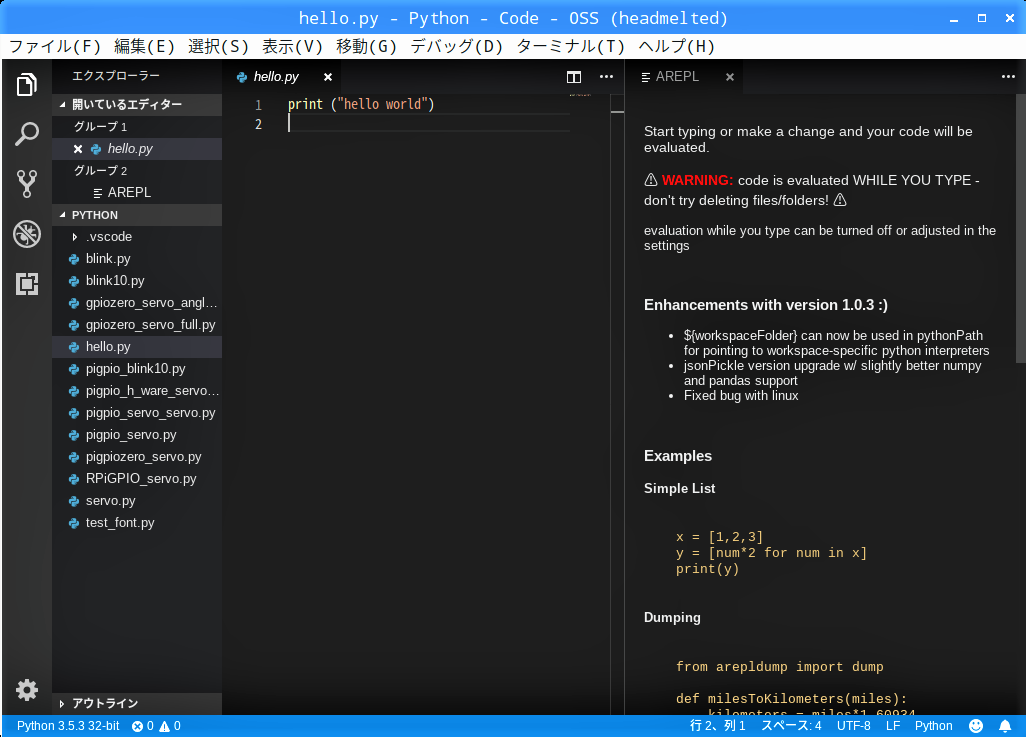Change file encoding UTF-8
1026x737 pixels.
point(853,726)
